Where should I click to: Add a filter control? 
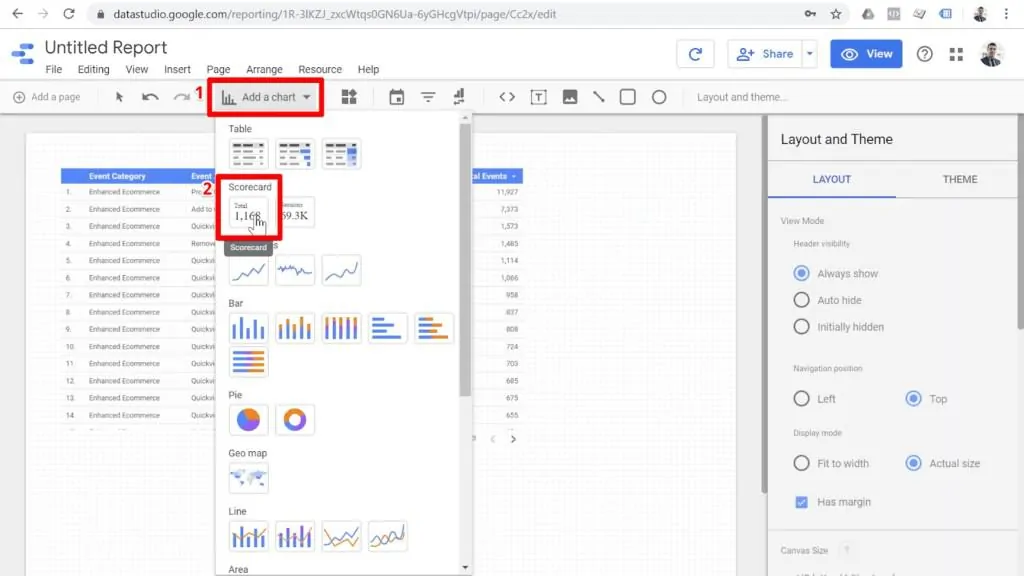point(428,97)
